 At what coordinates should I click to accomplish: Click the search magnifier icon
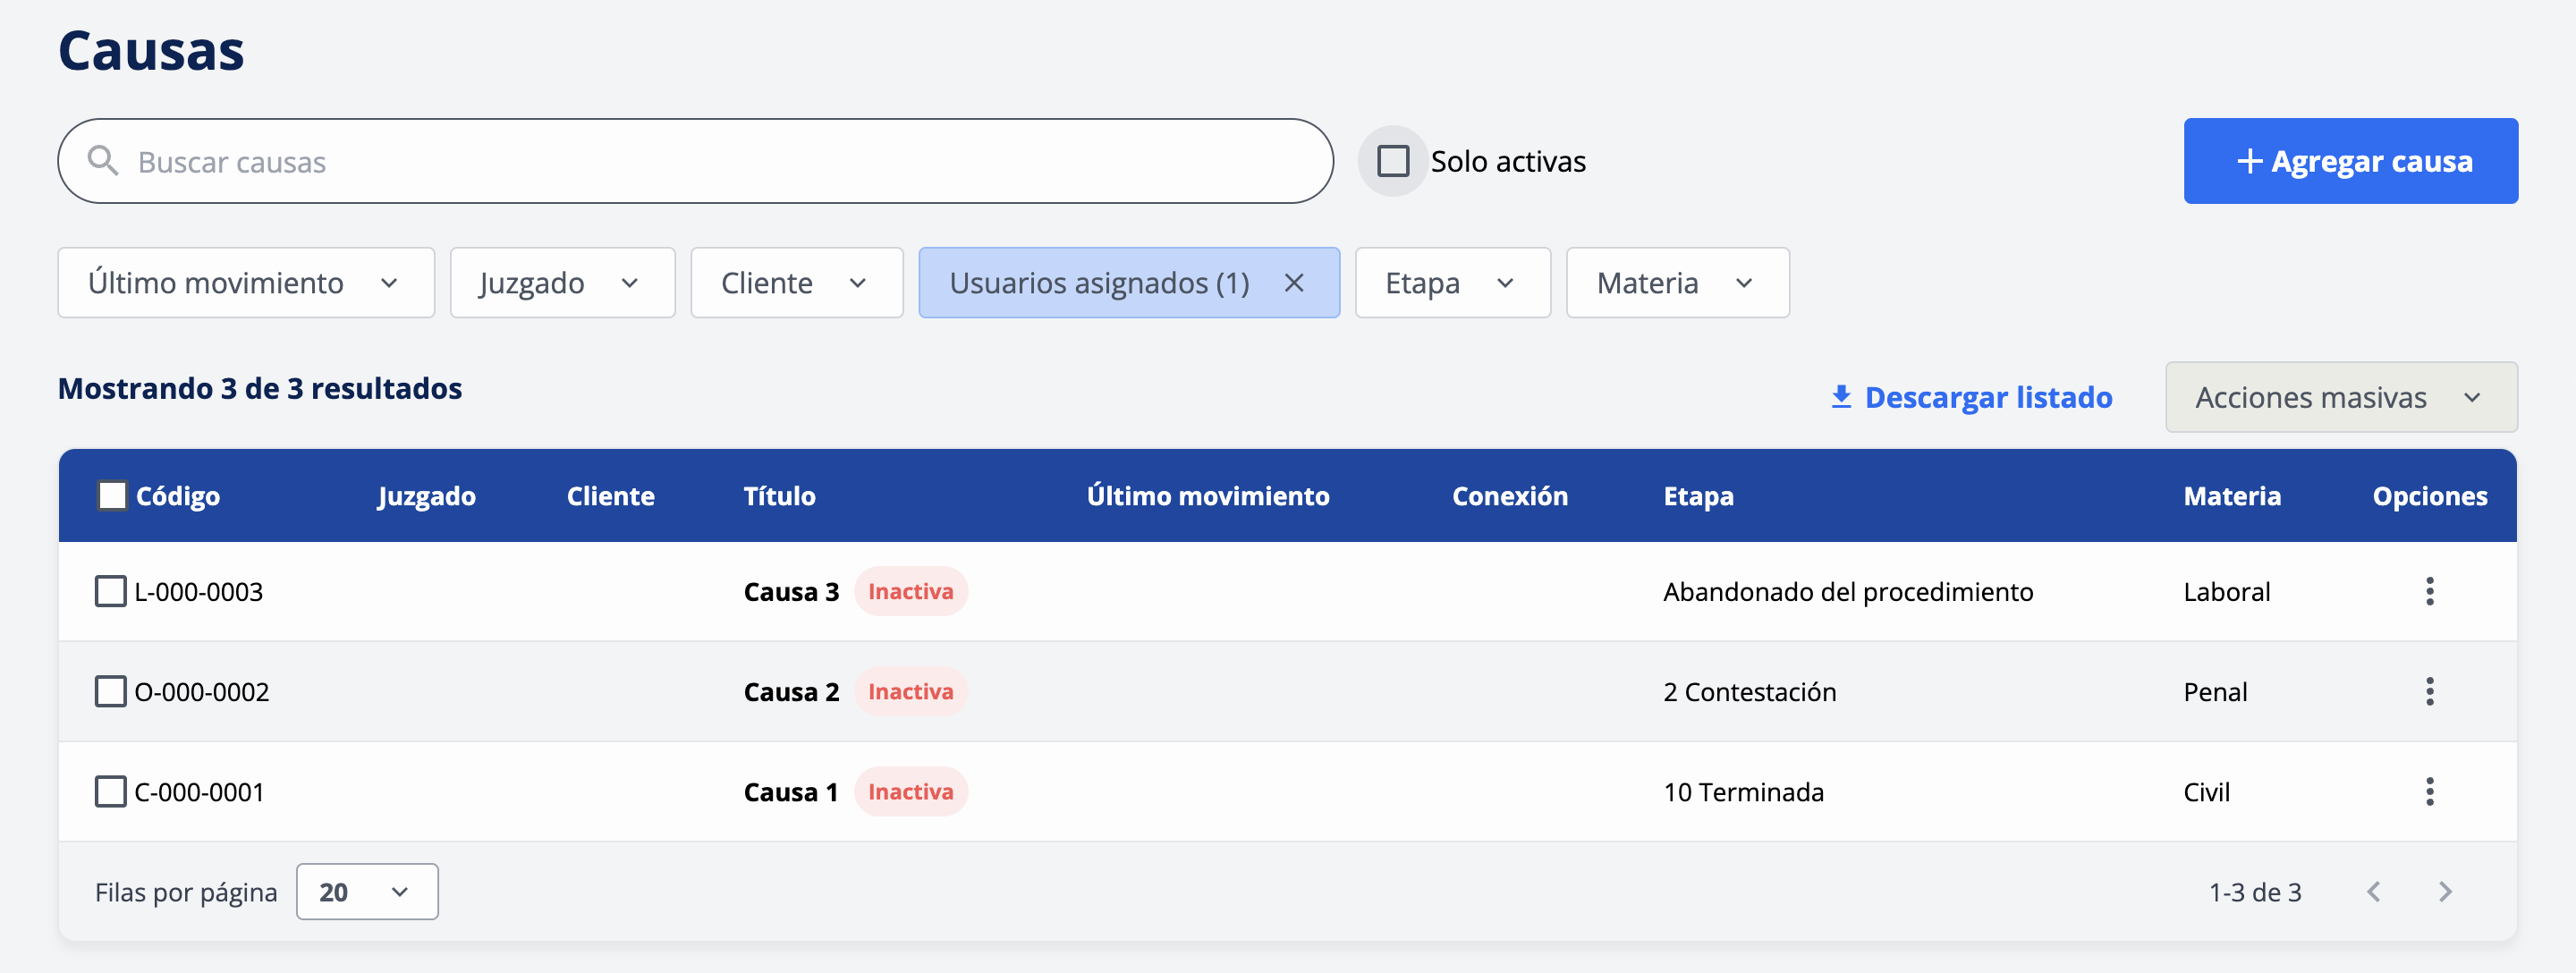102,161
